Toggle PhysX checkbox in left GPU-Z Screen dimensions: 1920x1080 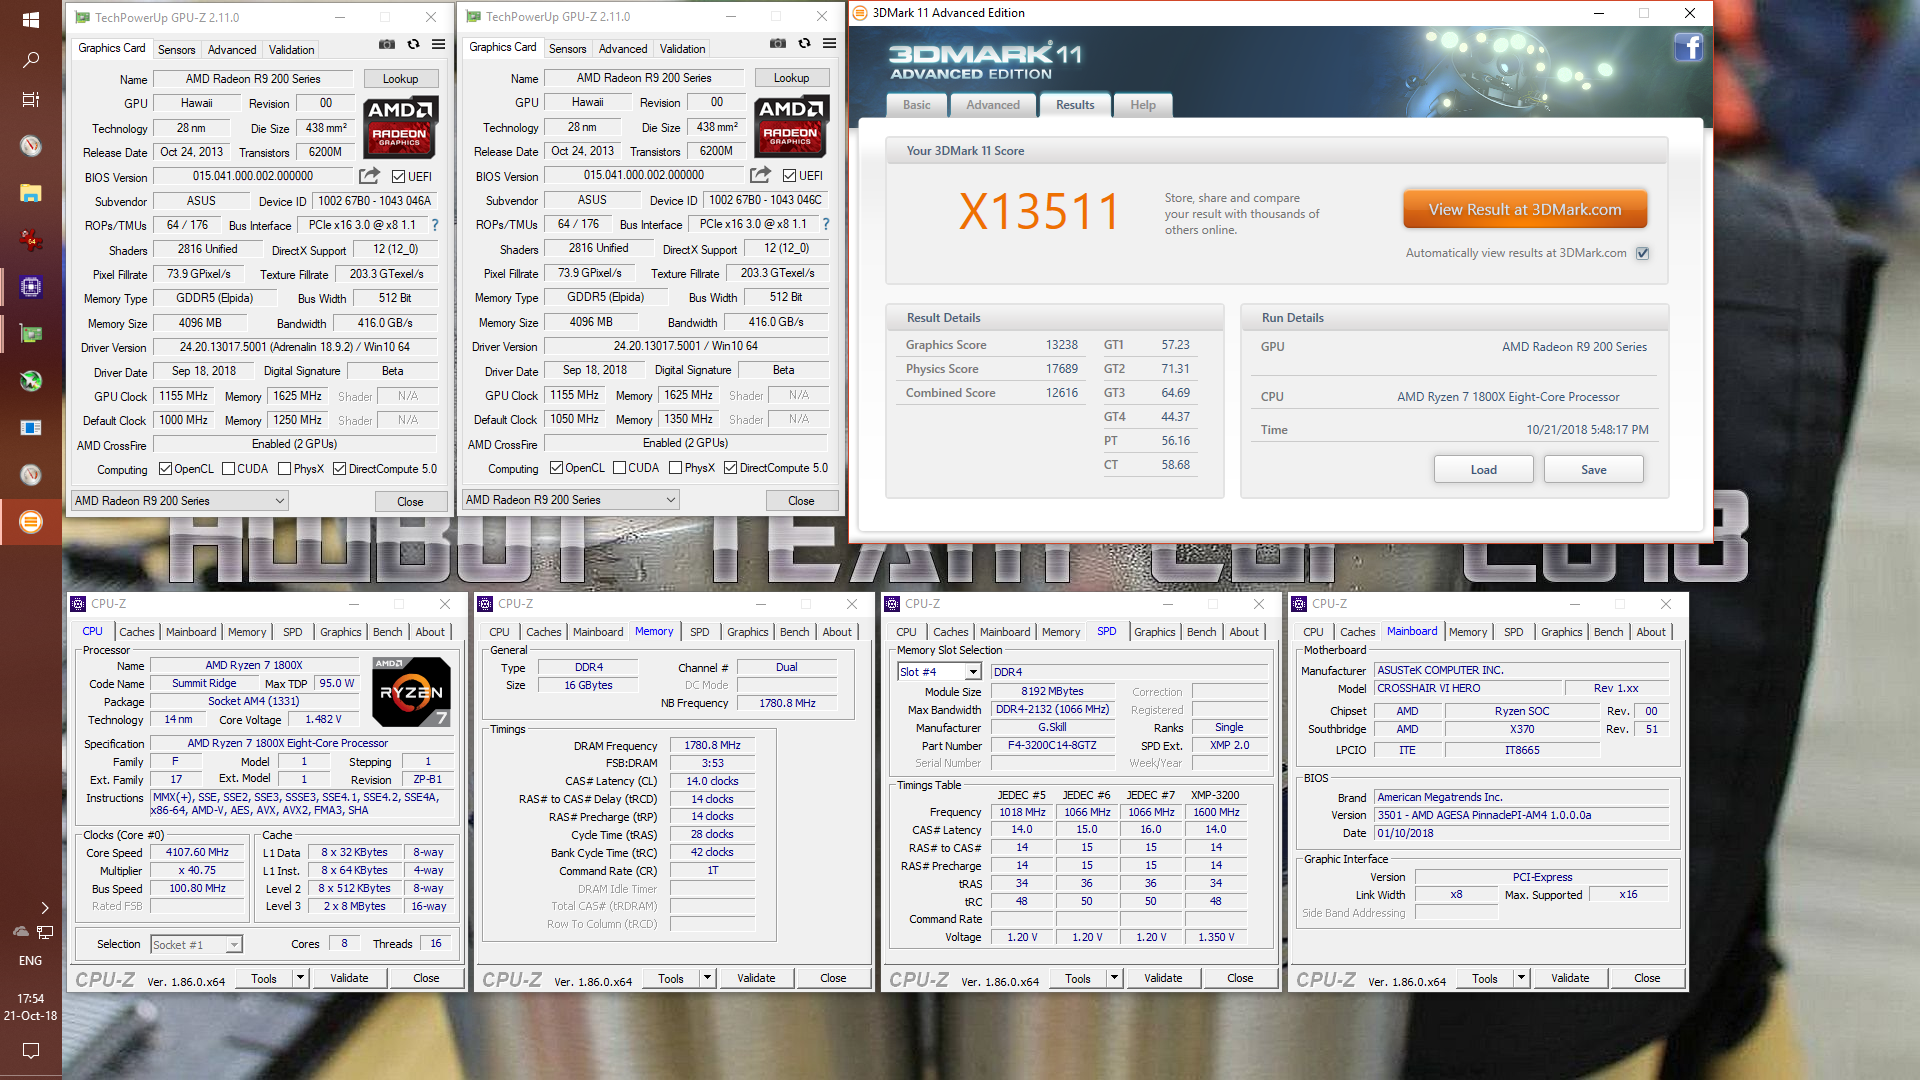point(284,469)
